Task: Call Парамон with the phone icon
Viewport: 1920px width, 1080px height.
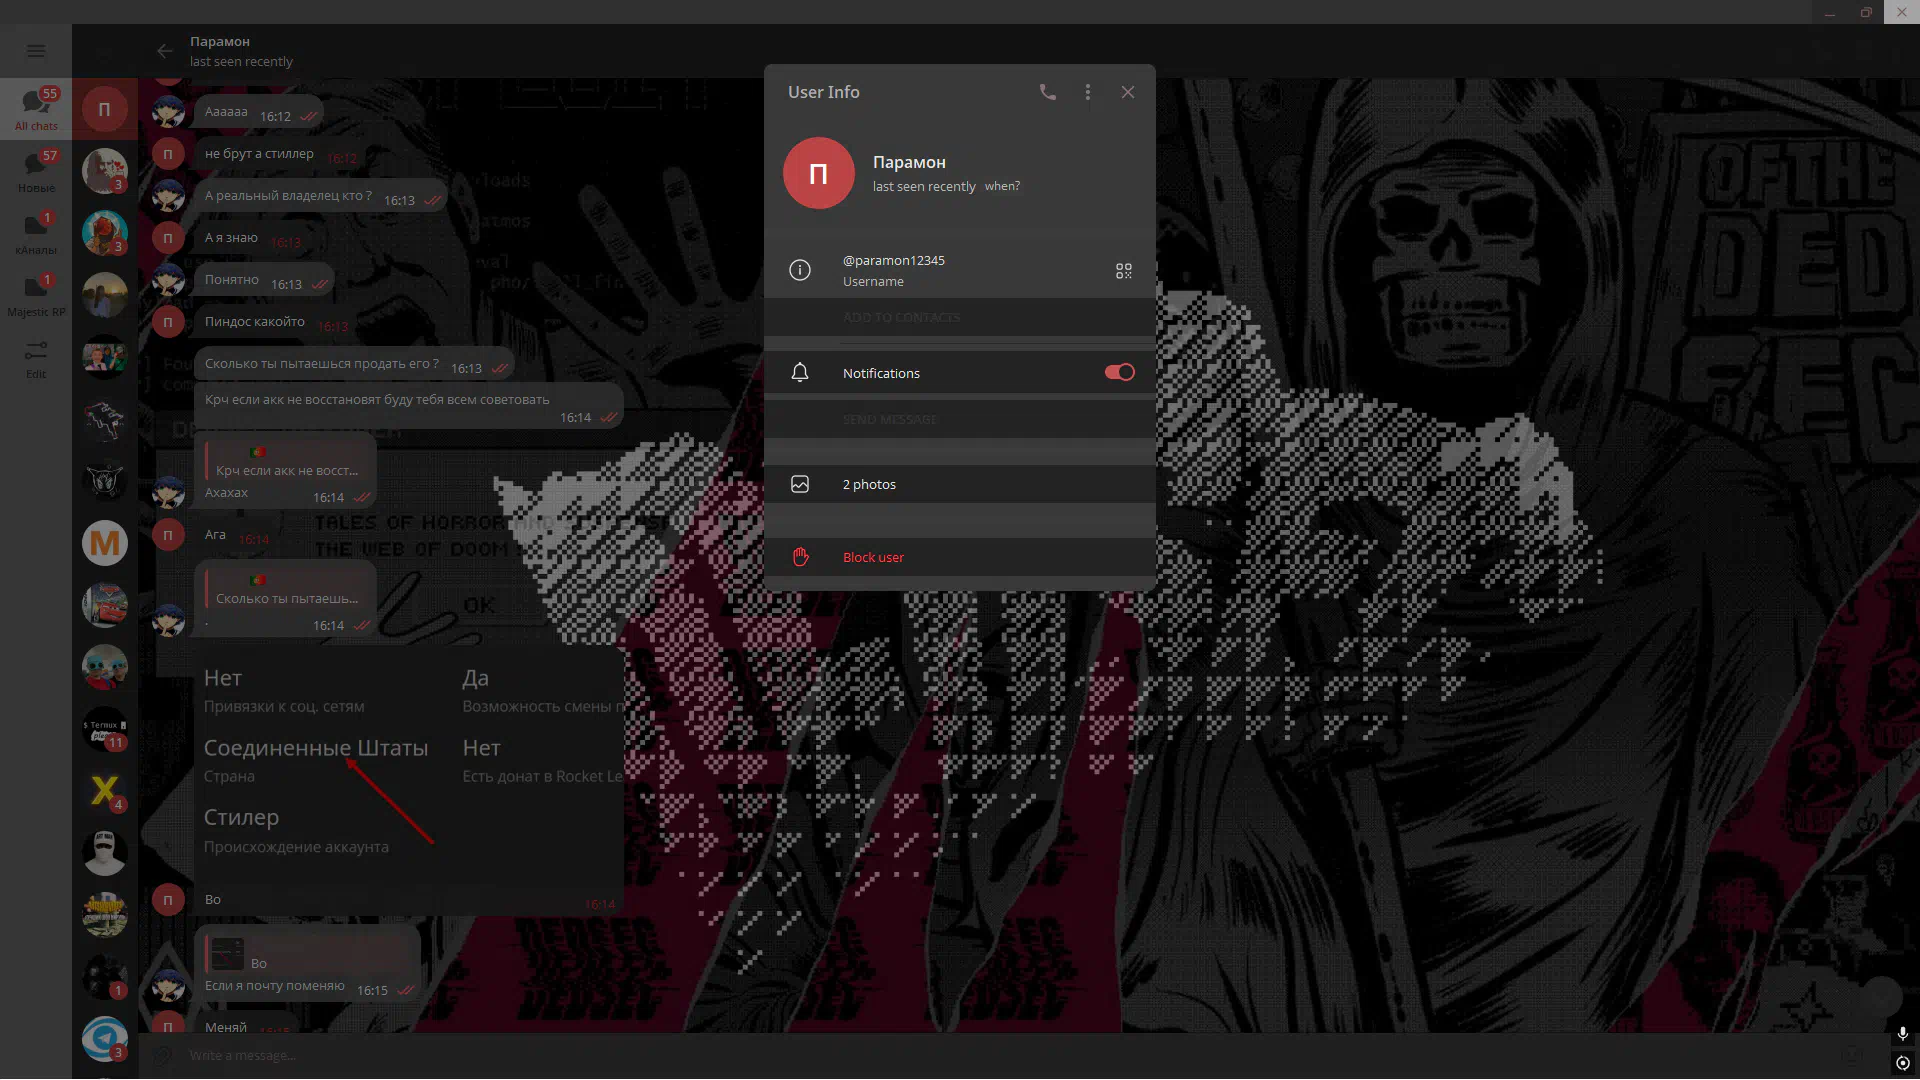Action: 1047,92
